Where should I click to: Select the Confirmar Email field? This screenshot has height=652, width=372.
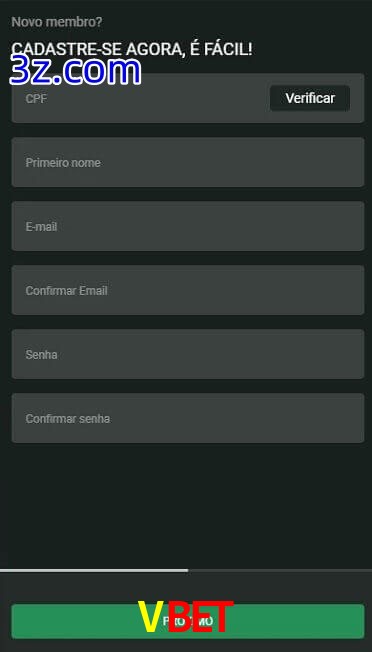click(x=188, y=290)
